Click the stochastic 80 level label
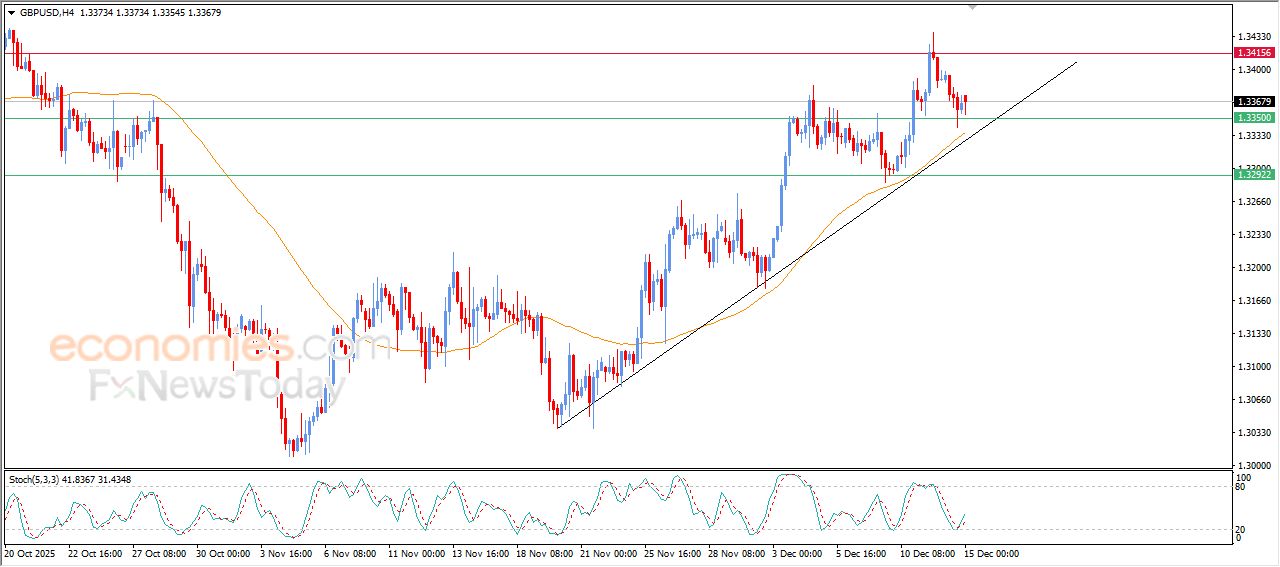The height and width of the screenshot is (567, 1280). pyautogui.click(x=1239, y=487)
